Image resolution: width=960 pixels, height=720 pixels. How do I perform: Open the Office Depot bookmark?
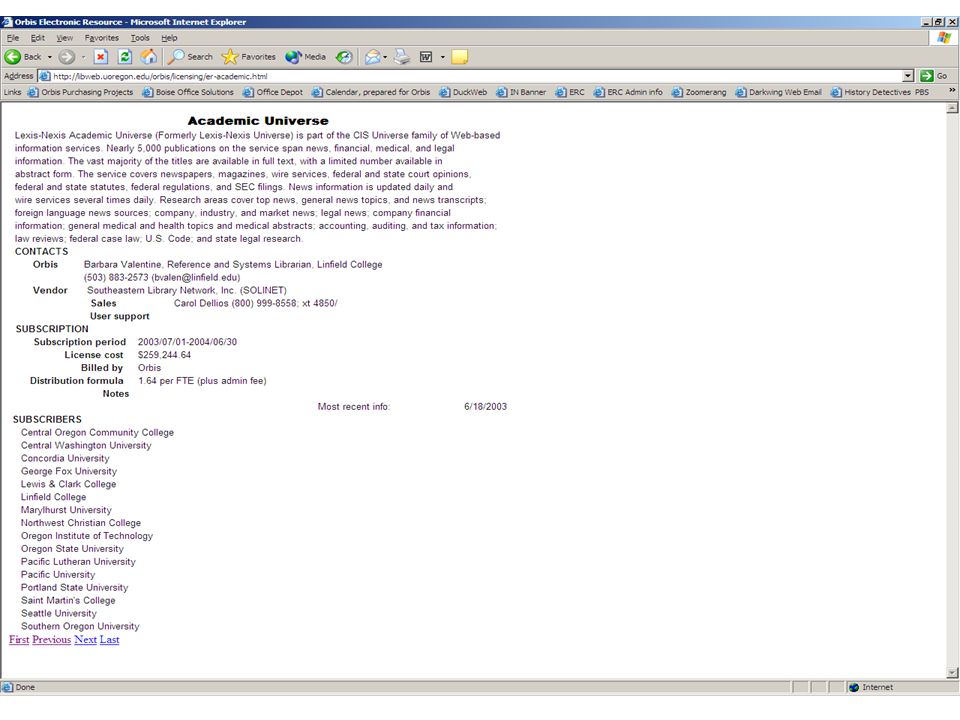coord(273,92)
